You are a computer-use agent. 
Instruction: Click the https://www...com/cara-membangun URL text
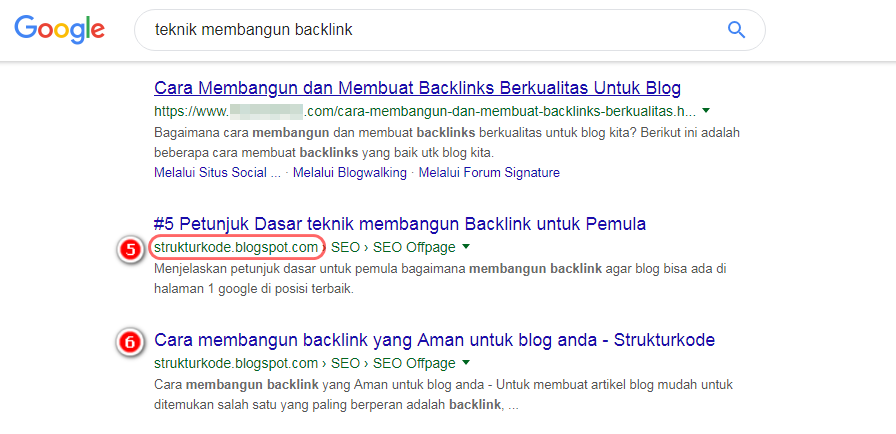tap(426, 110)
